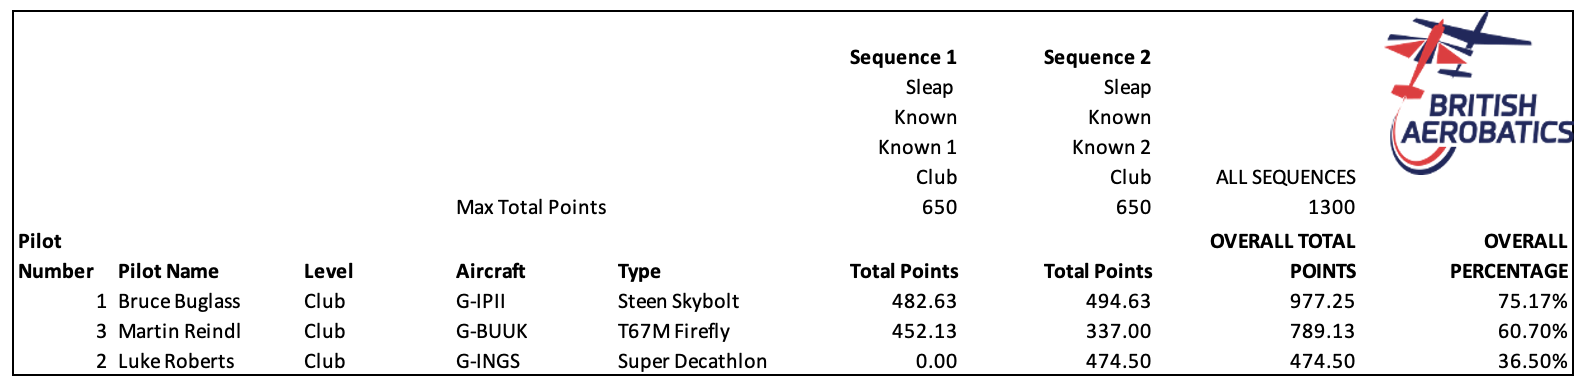Select aircraft registration G-BUUK
Image resolution: width=1580 pixels, height=380 pixels.
click(491, 331)
